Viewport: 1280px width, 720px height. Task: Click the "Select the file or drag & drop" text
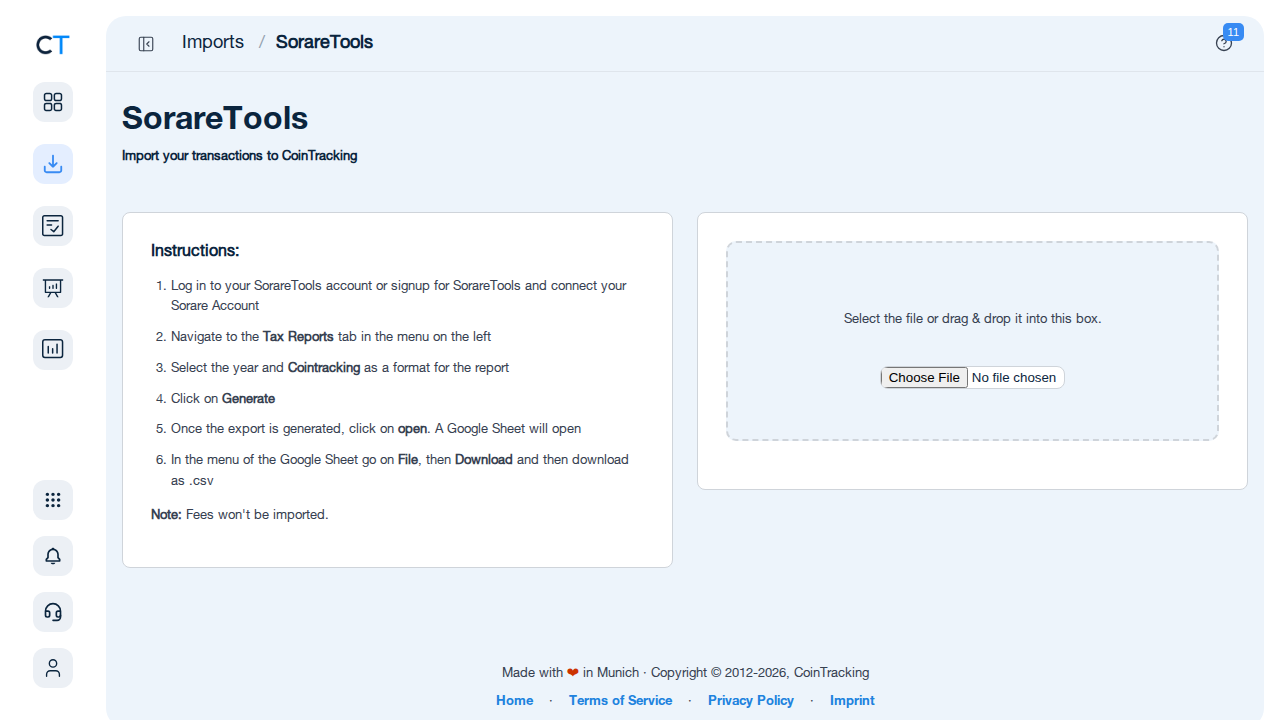coord(972,318)
